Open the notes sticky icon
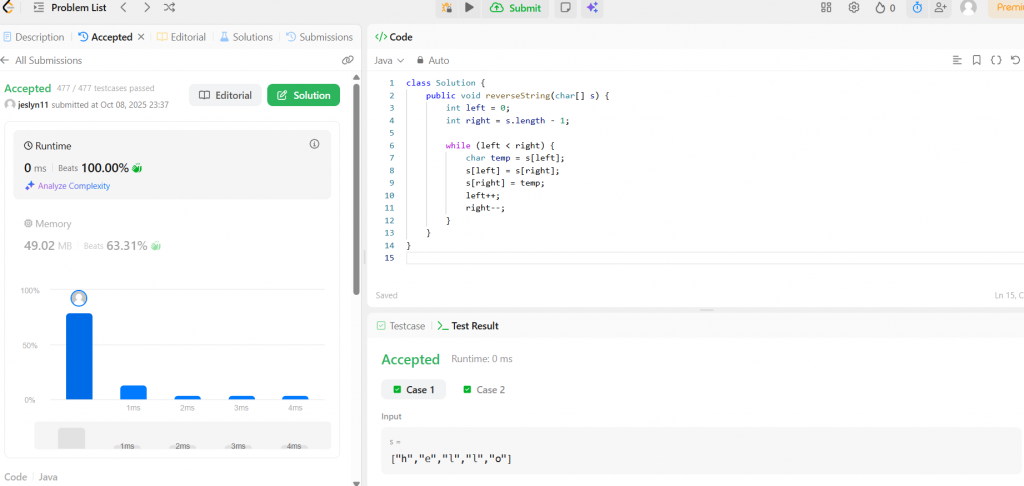The width and height of the screenshot is (1024, 486). coord(566,8)
